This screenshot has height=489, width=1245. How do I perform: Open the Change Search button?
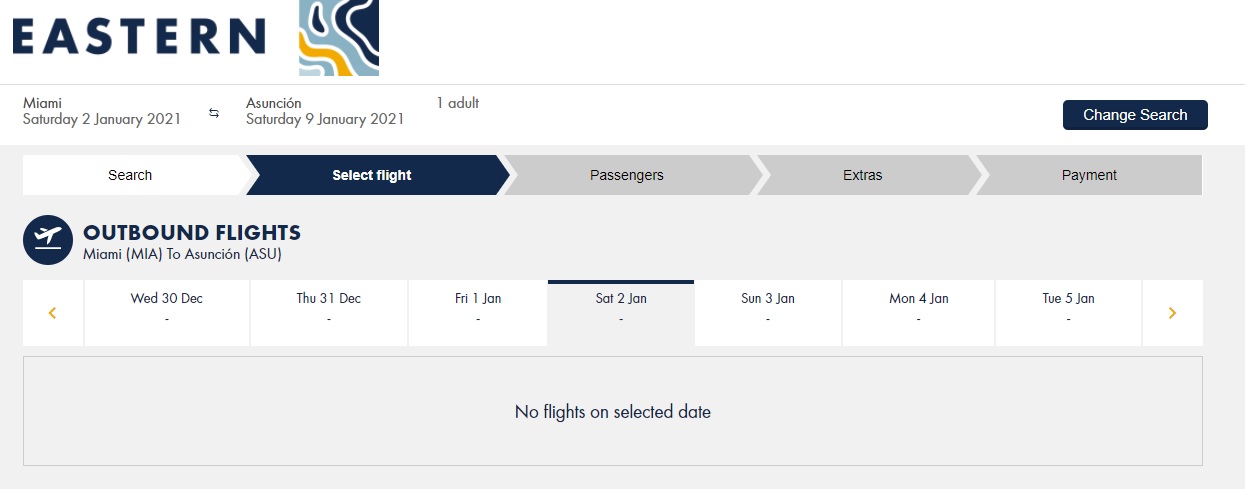(1135, 115)
